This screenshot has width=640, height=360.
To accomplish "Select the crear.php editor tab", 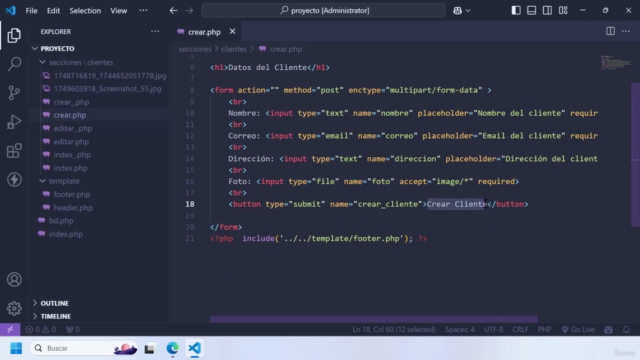I will (204, 32).
